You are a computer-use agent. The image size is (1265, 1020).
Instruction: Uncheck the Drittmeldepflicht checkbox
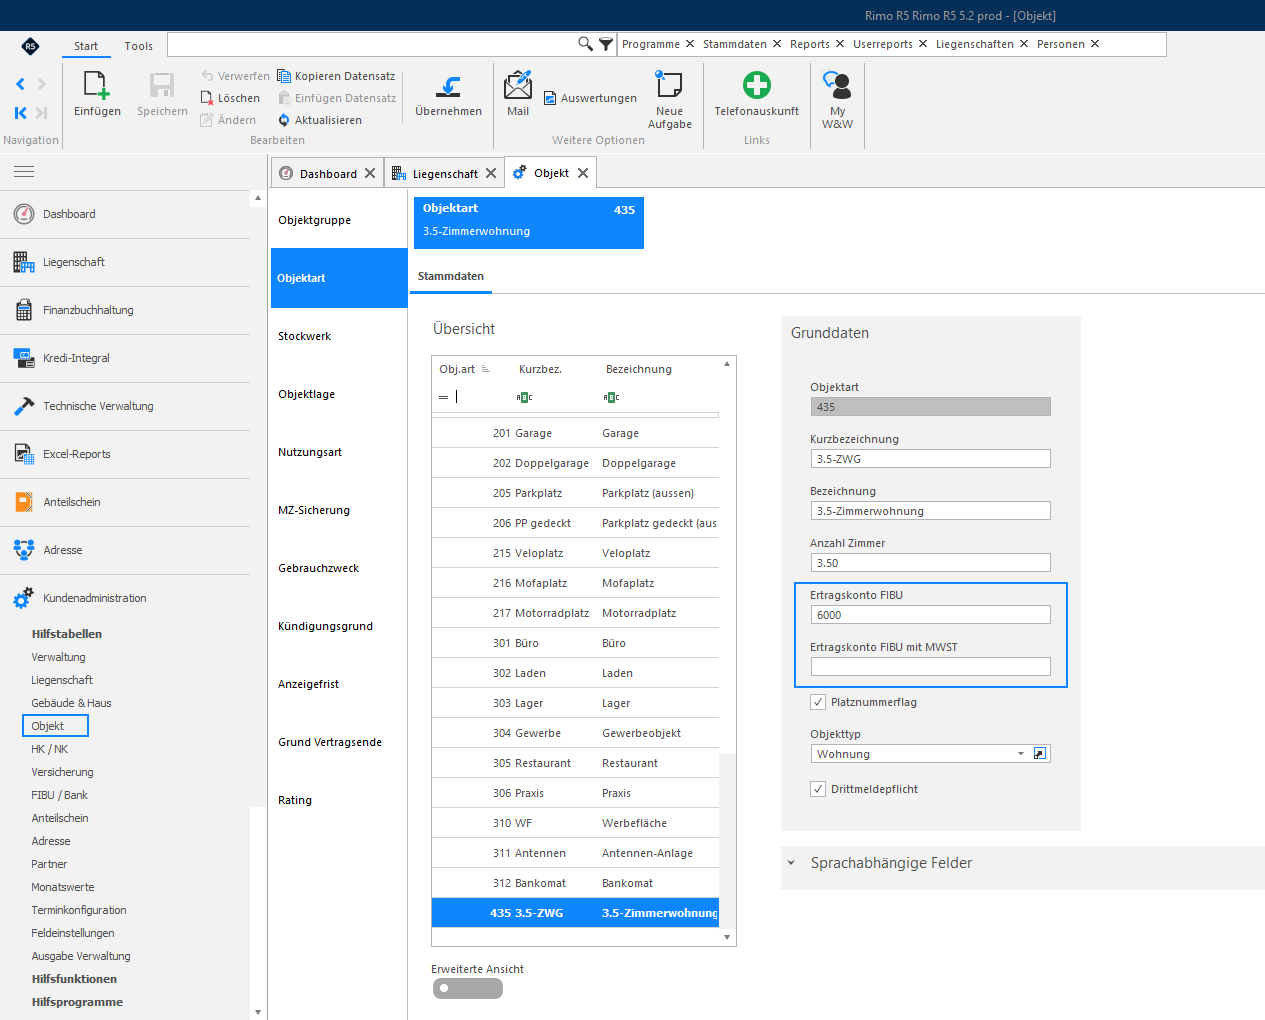(818, 789)
